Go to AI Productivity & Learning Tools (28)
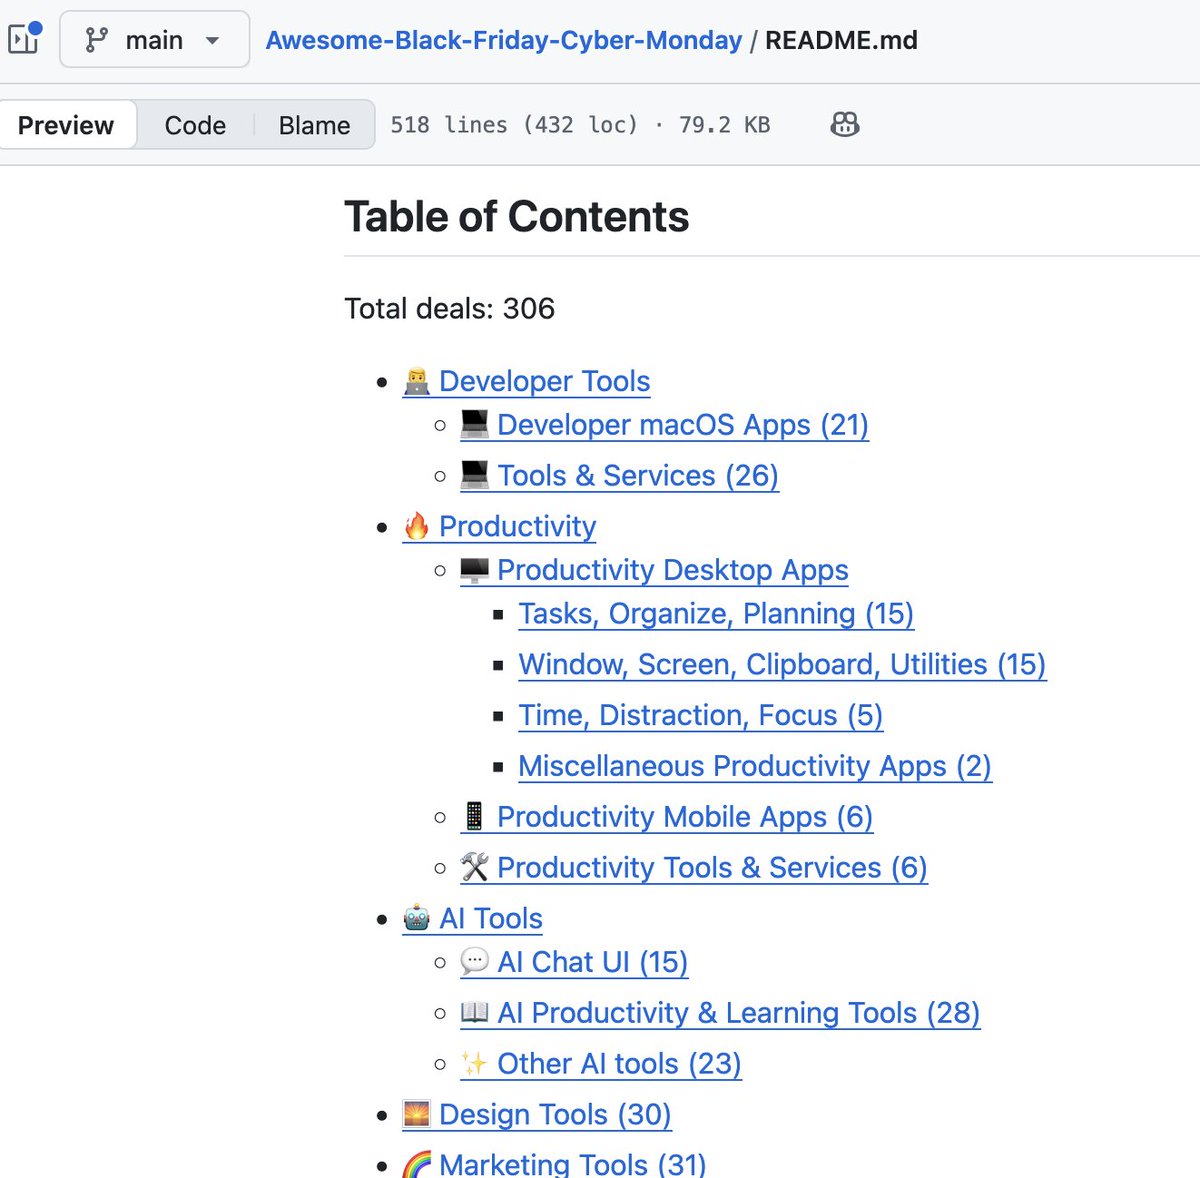This screenshot has height=1178, width=1200. coord(720,1013)
